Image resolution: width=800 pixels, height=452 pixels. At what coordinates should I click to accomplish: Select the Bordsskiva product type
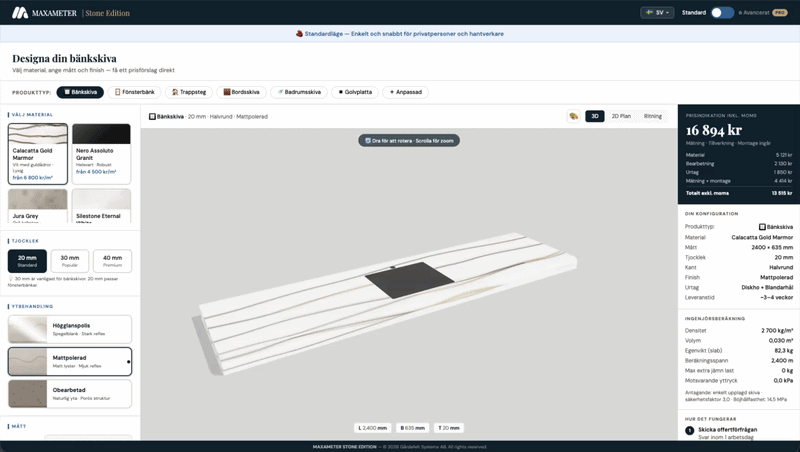[x=241, y=92]
